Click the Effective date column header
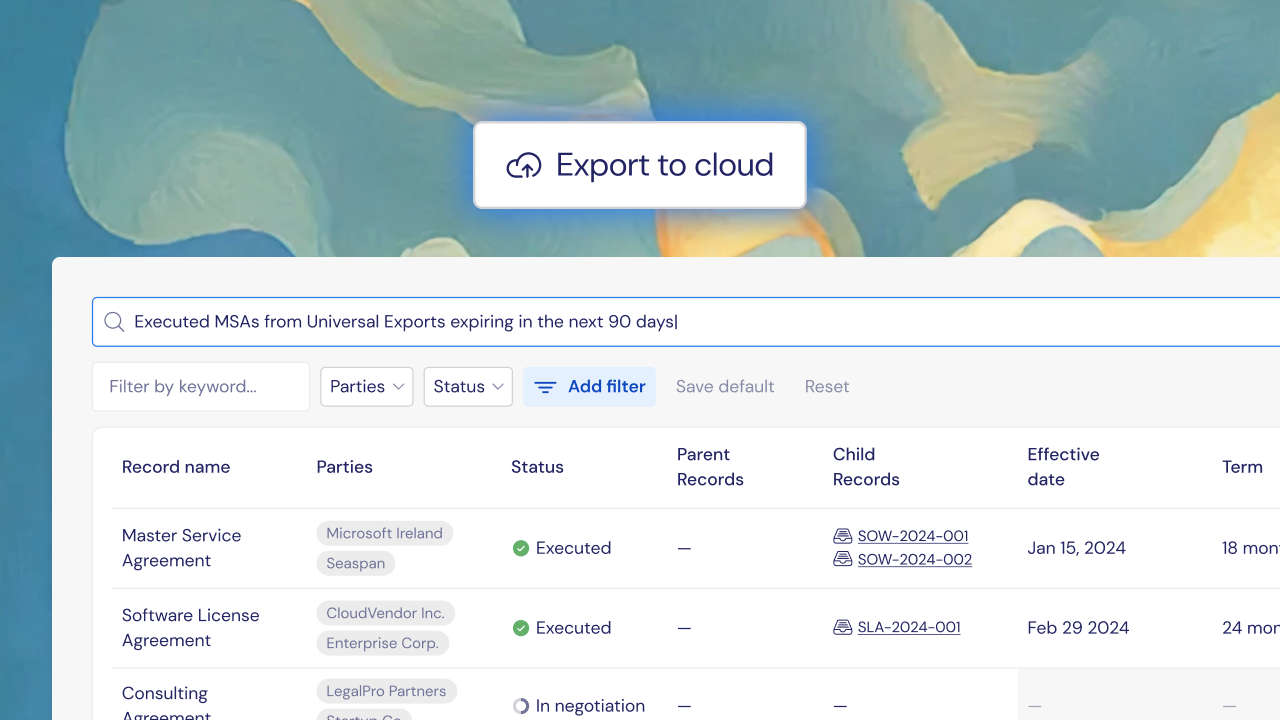Screen dimensions: 1280x720 pos(1063,467)
